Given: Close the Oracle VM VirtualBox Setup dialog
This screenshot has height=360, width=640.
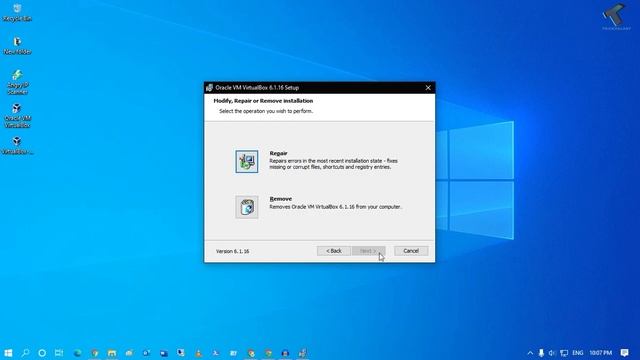Looking at the screenshot, I should tap(428, 88).
